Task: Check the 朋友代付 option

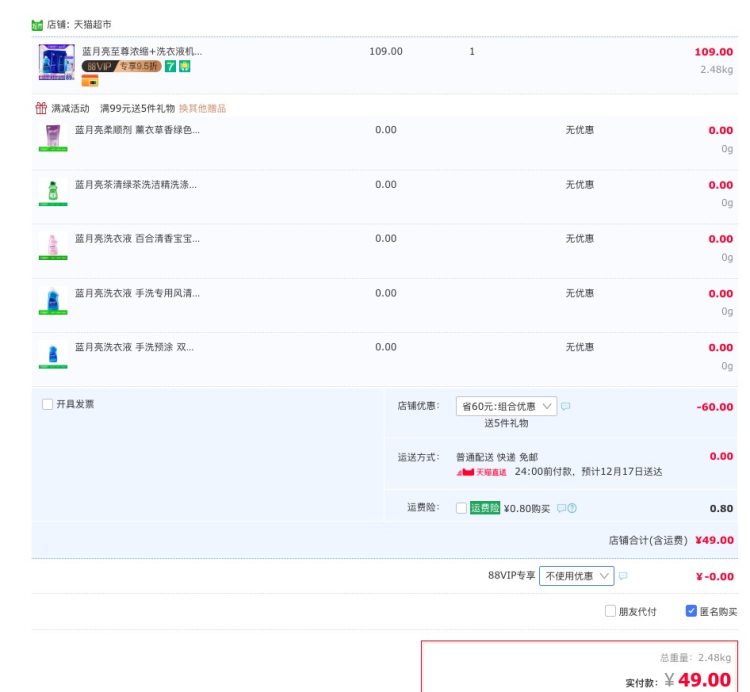Action: click(x=610, y=611)
